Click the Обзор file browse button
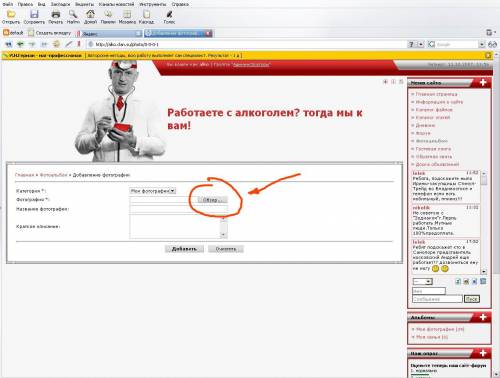The height and width of the screenshot is (378, 500). pyautogui.click(x=213, y=200)
